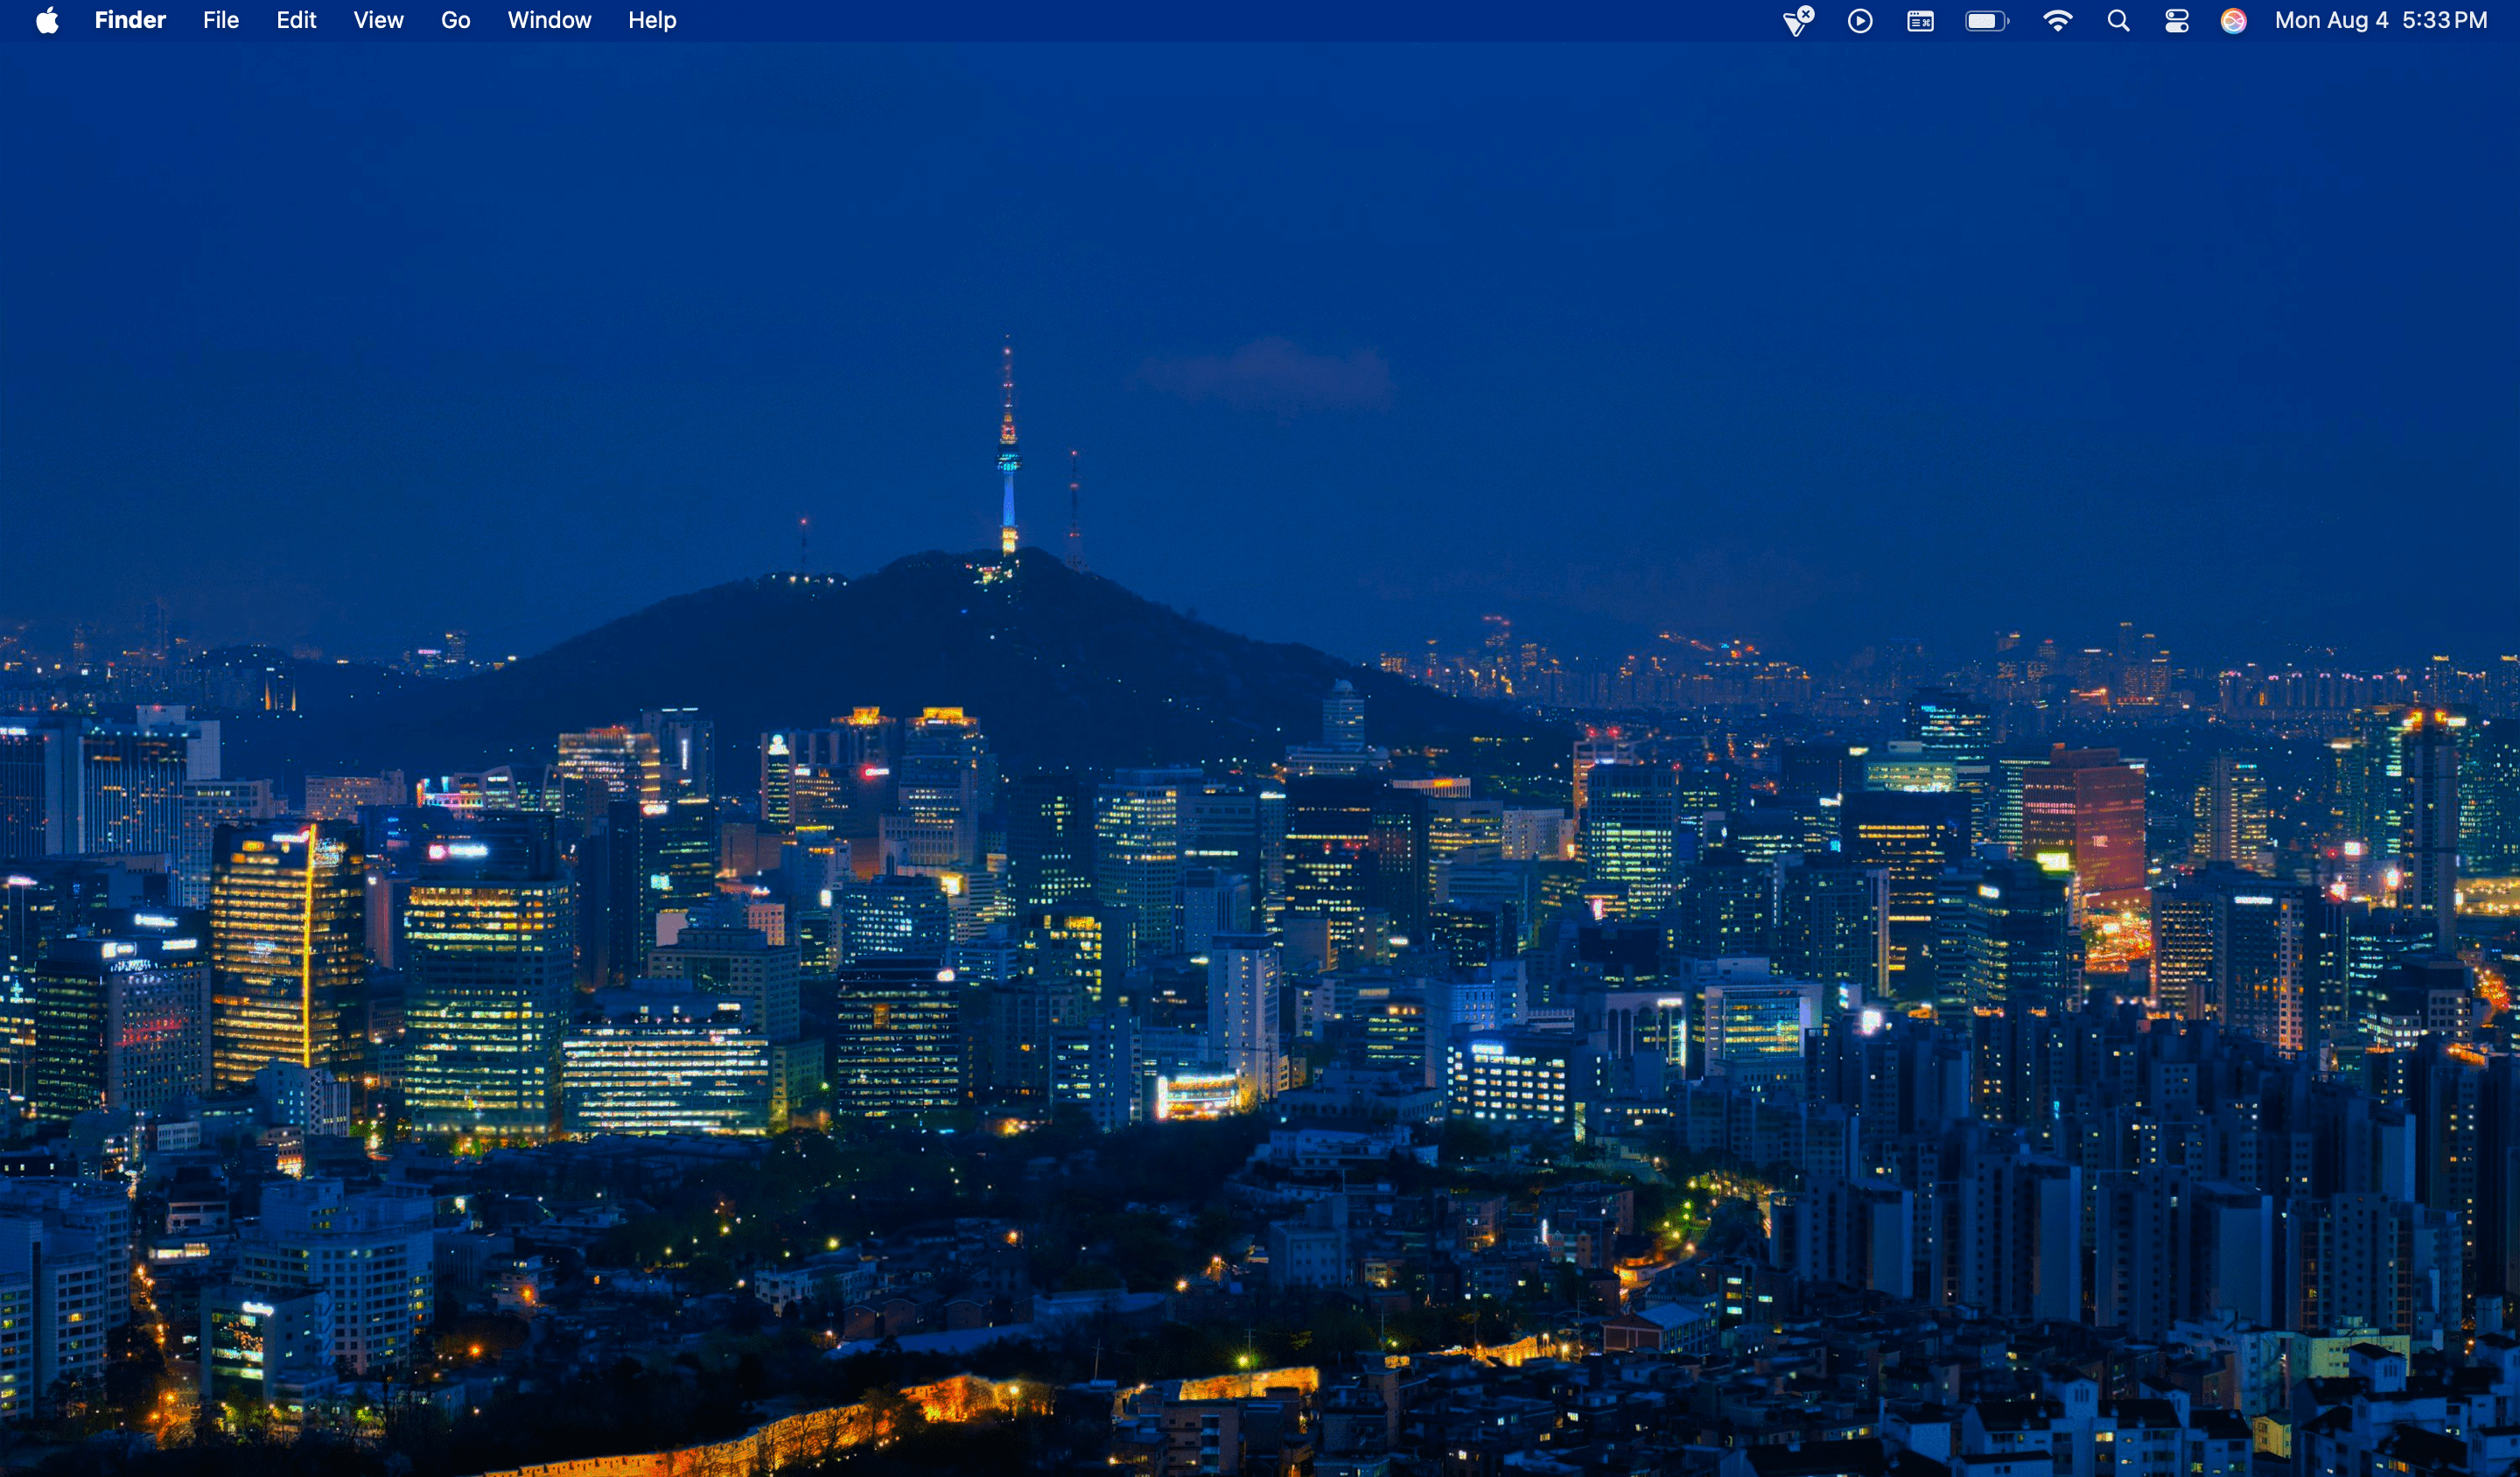Show battery status in menu bar

pos(1987,20)
